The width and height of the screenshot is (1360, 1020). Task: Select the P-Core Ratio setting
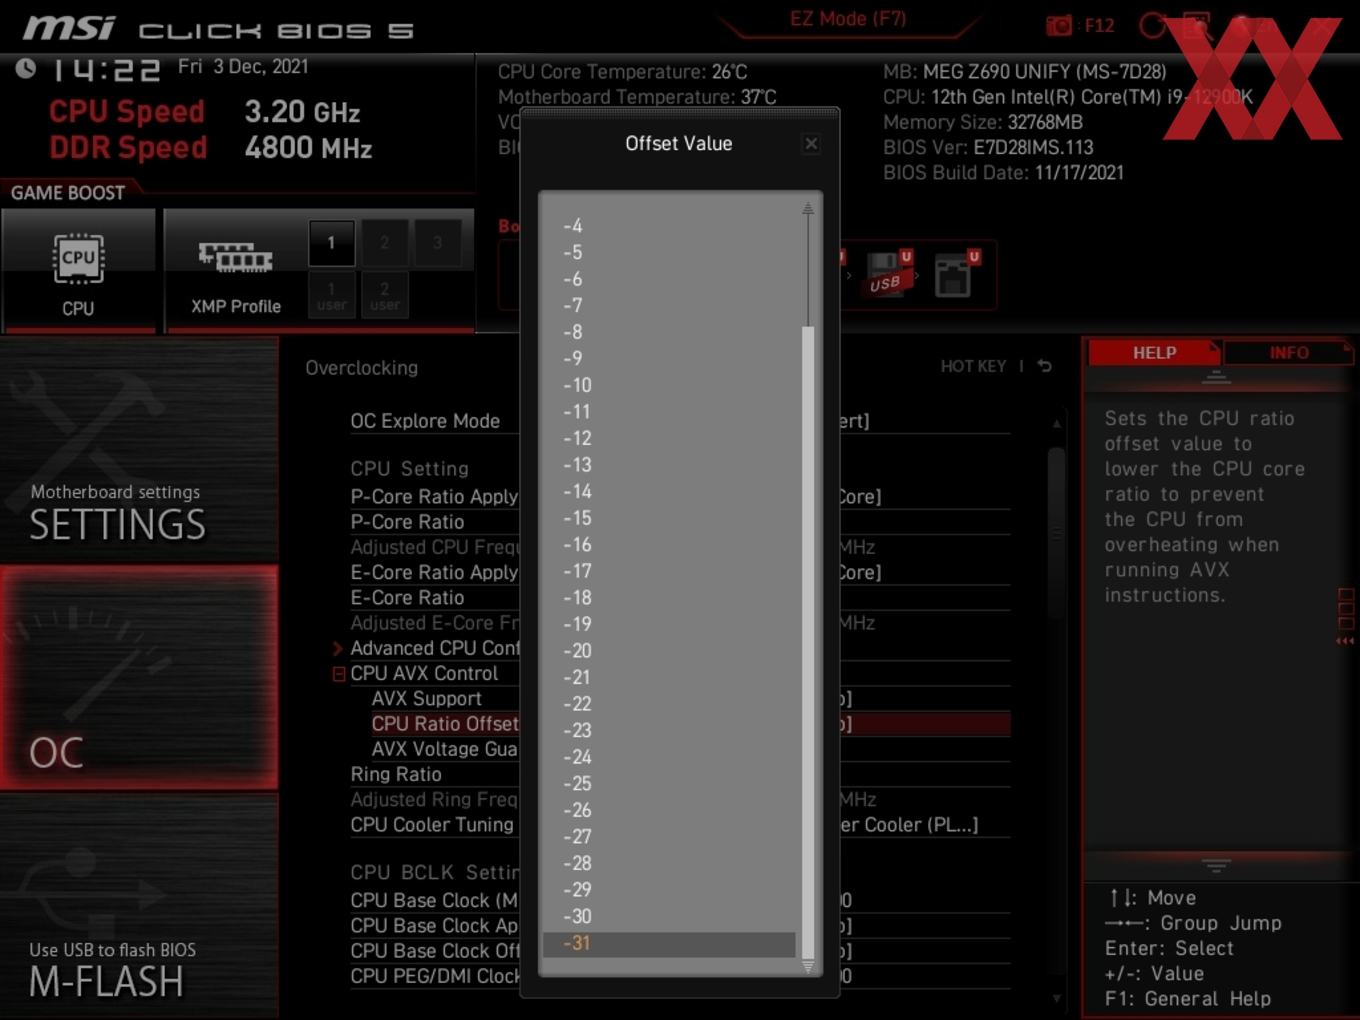tap(407, 522)
